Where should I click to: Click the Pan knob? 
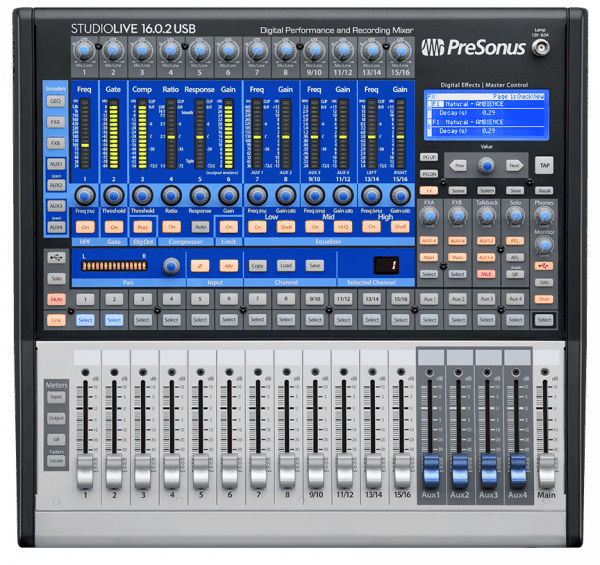tap(172, 265)
